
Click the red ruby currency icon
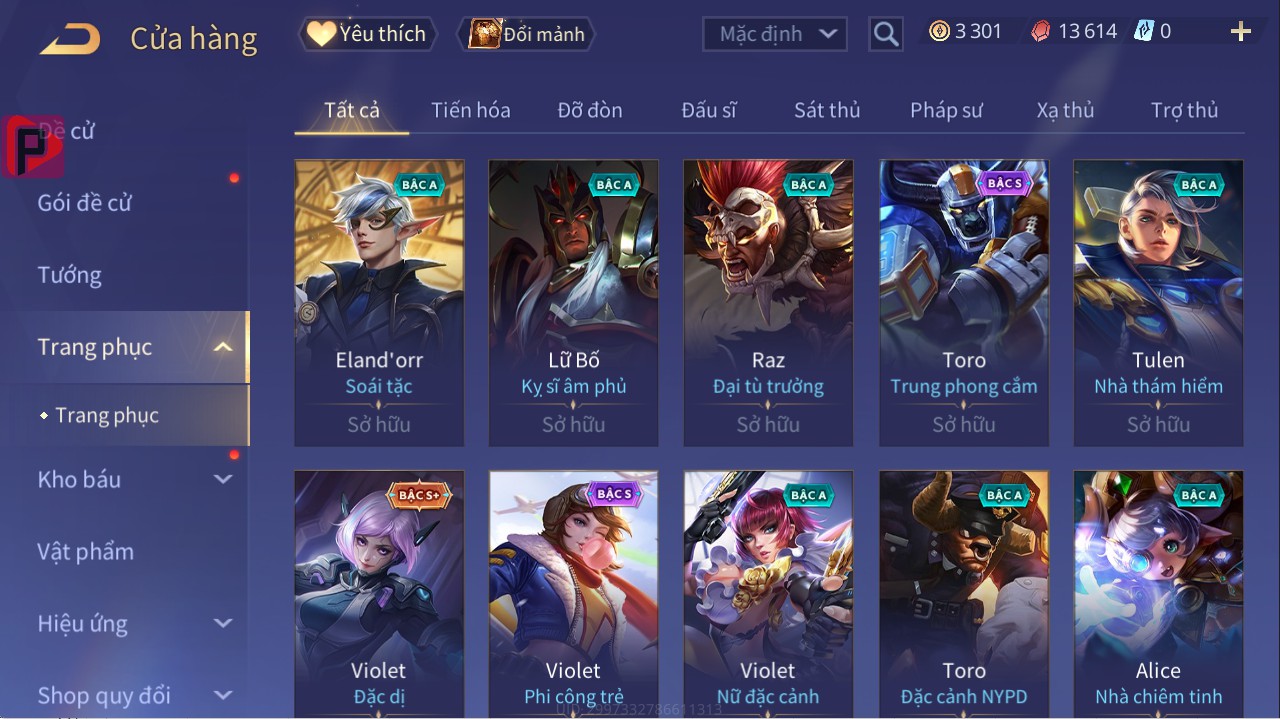tap(1041, 32)
